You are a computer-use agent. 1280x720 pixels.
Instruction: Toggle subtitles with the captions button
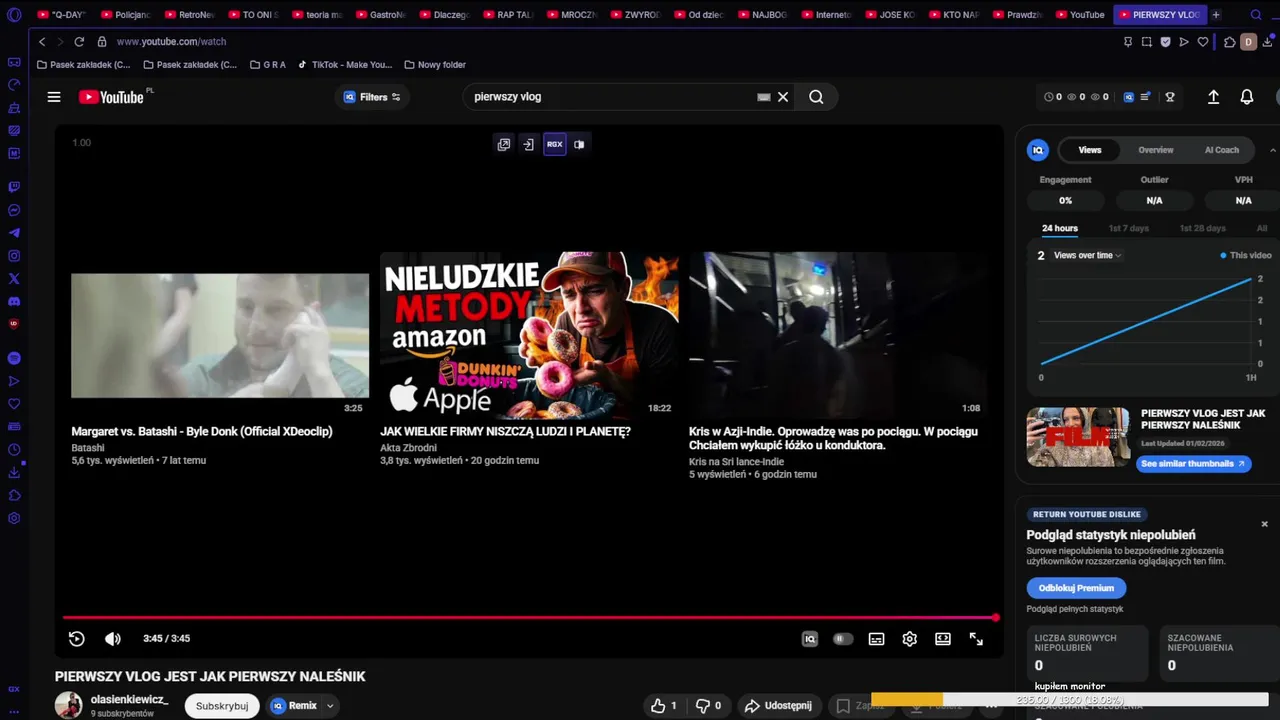[876, 639]
